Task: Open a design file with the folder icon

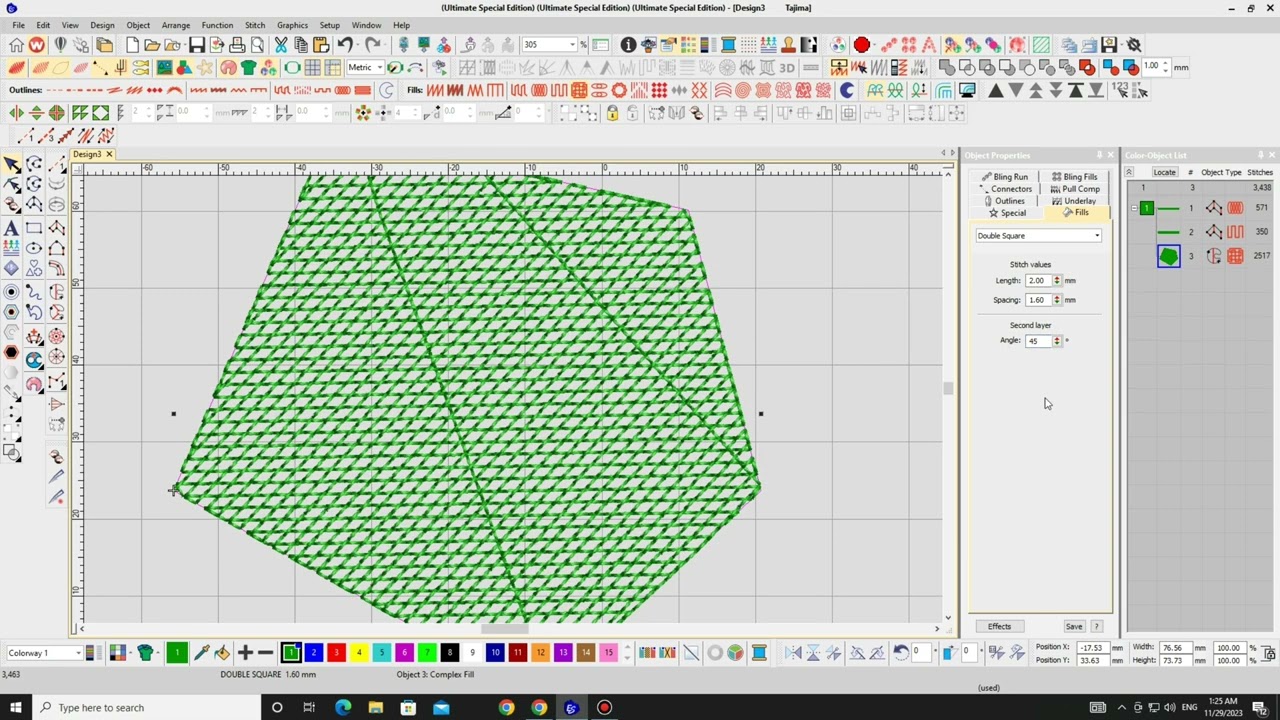Action: [152, 45]
